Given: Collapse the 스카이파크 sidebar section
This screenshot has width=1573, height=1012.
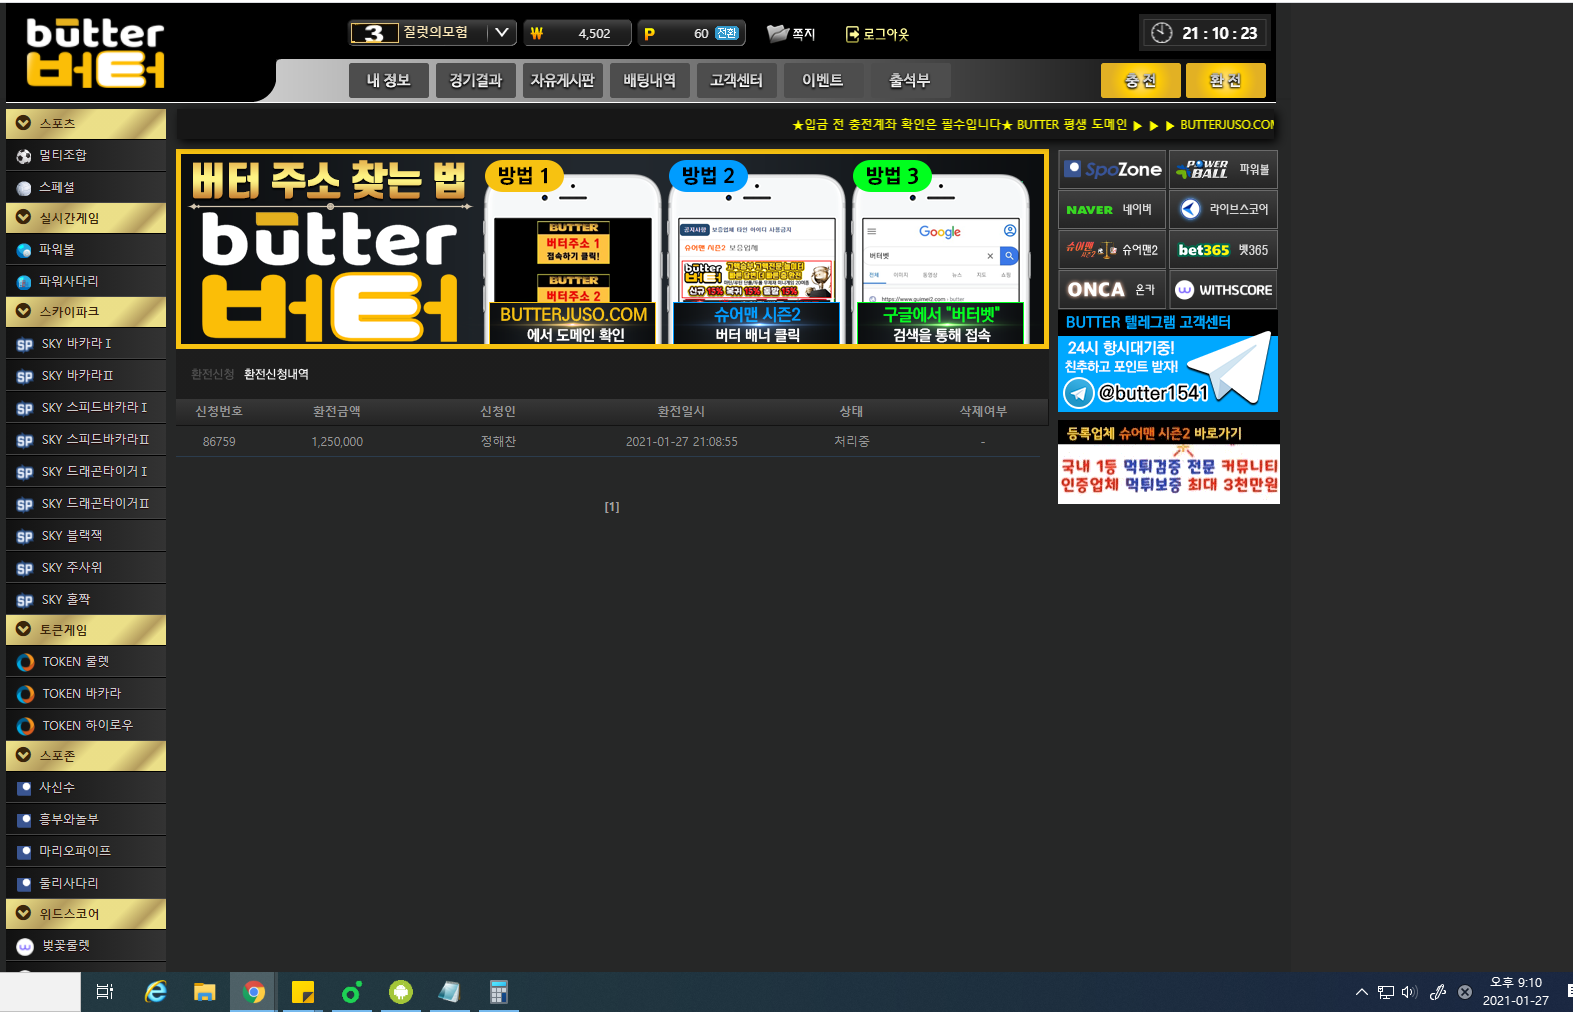Looking at the screenshot, I should 24,311.
